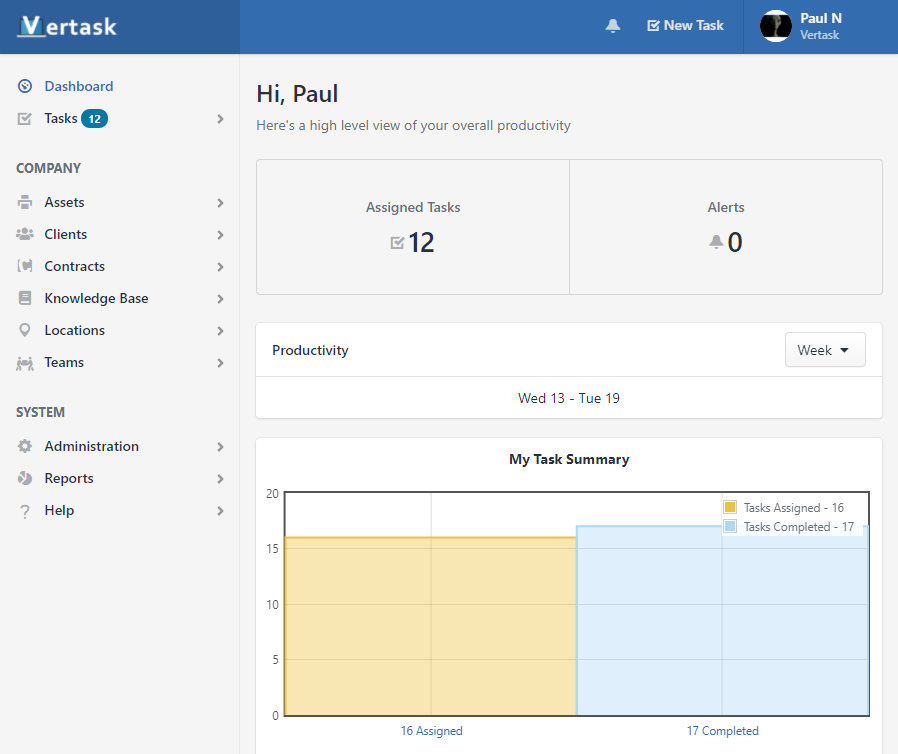Open the Help menu item
The width and height of the screenshot is (898, 754).
tap(59, 510)
